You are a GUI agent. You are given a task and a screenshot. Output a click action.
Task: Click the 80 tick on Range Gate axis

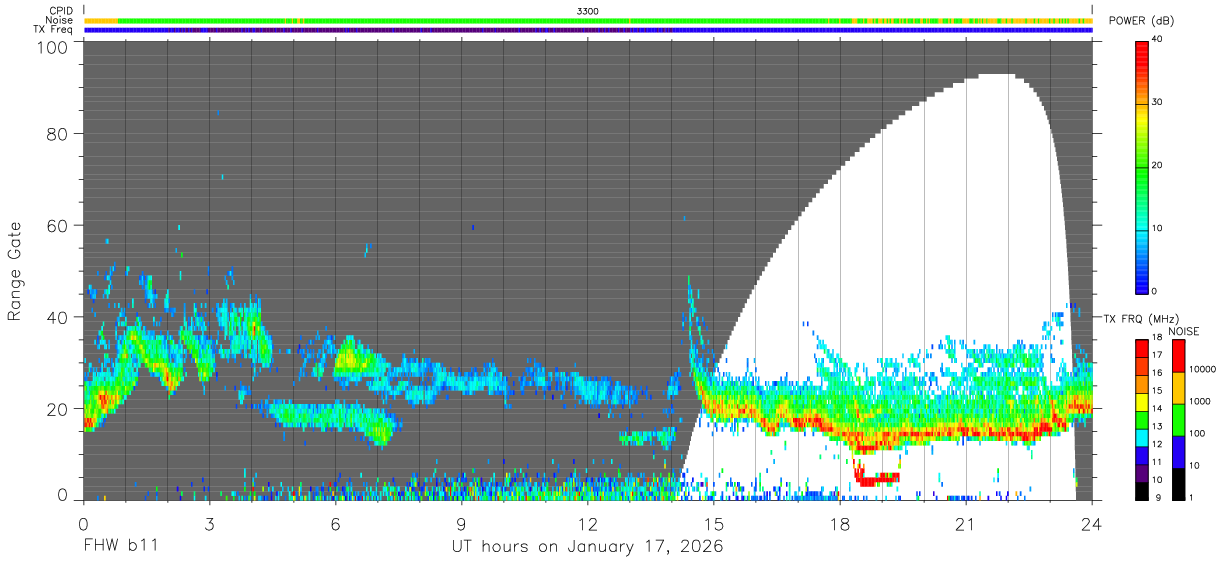tap(58, 134)
